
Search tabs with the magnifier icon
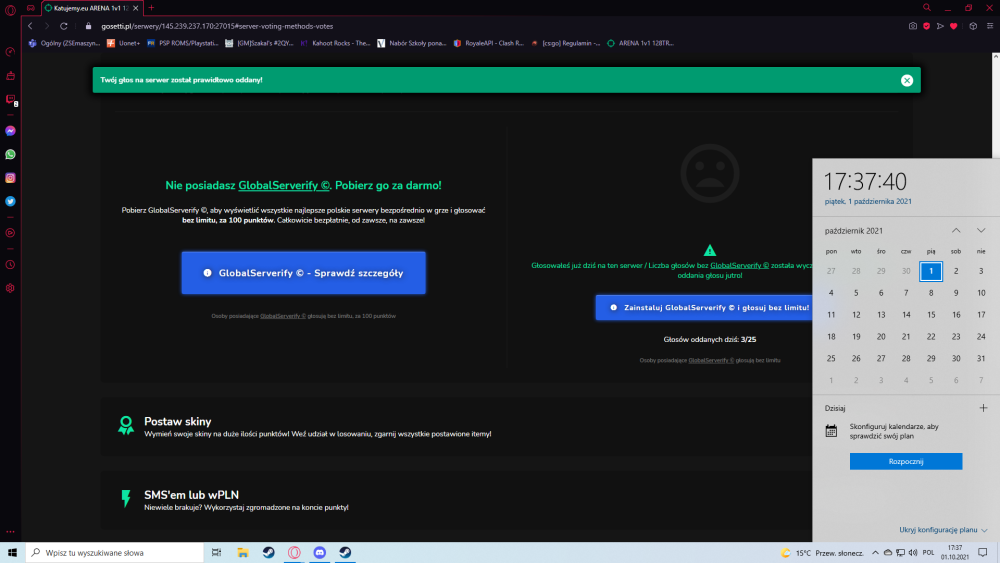click(x=927, y=8)
